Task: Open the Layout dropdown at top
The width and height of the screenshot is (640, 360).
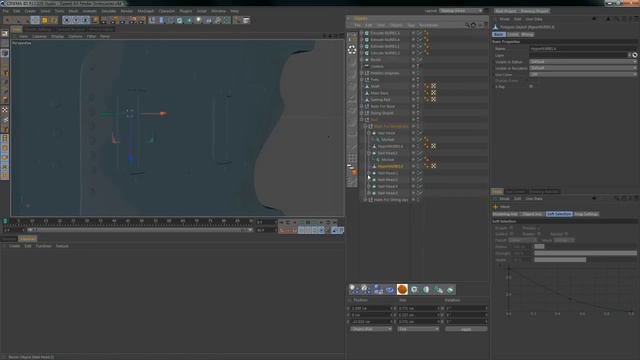Action: [461, 11]
